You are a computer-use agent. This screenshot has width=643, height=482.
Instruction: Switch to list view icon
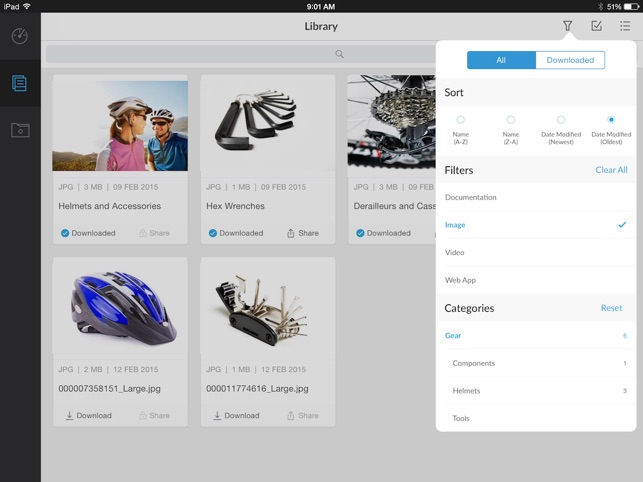(625, 26)
